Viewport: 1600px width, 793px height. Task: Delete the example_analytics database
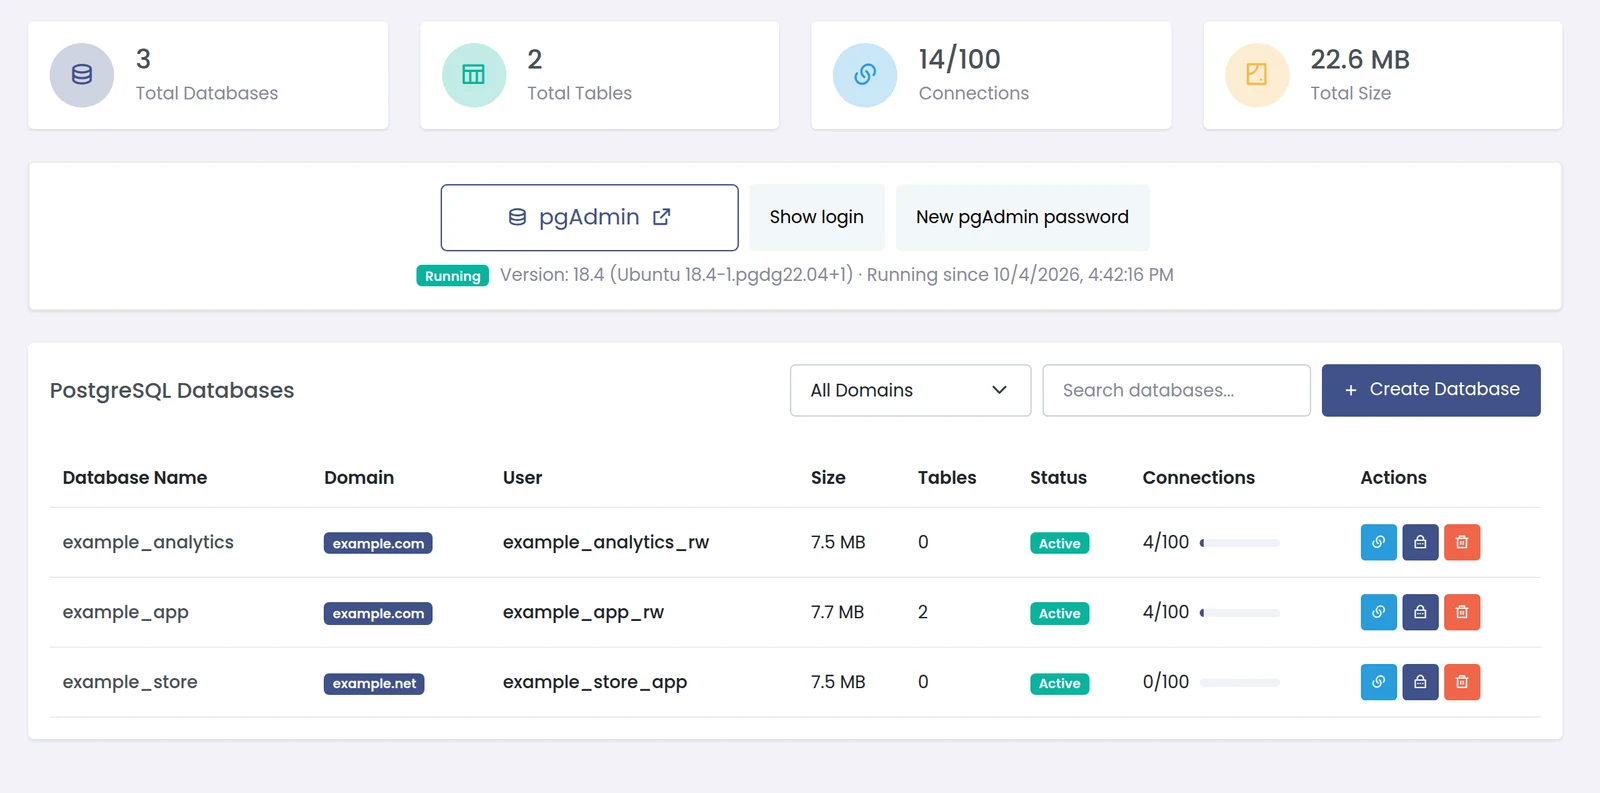click(x=1462, y=542)
